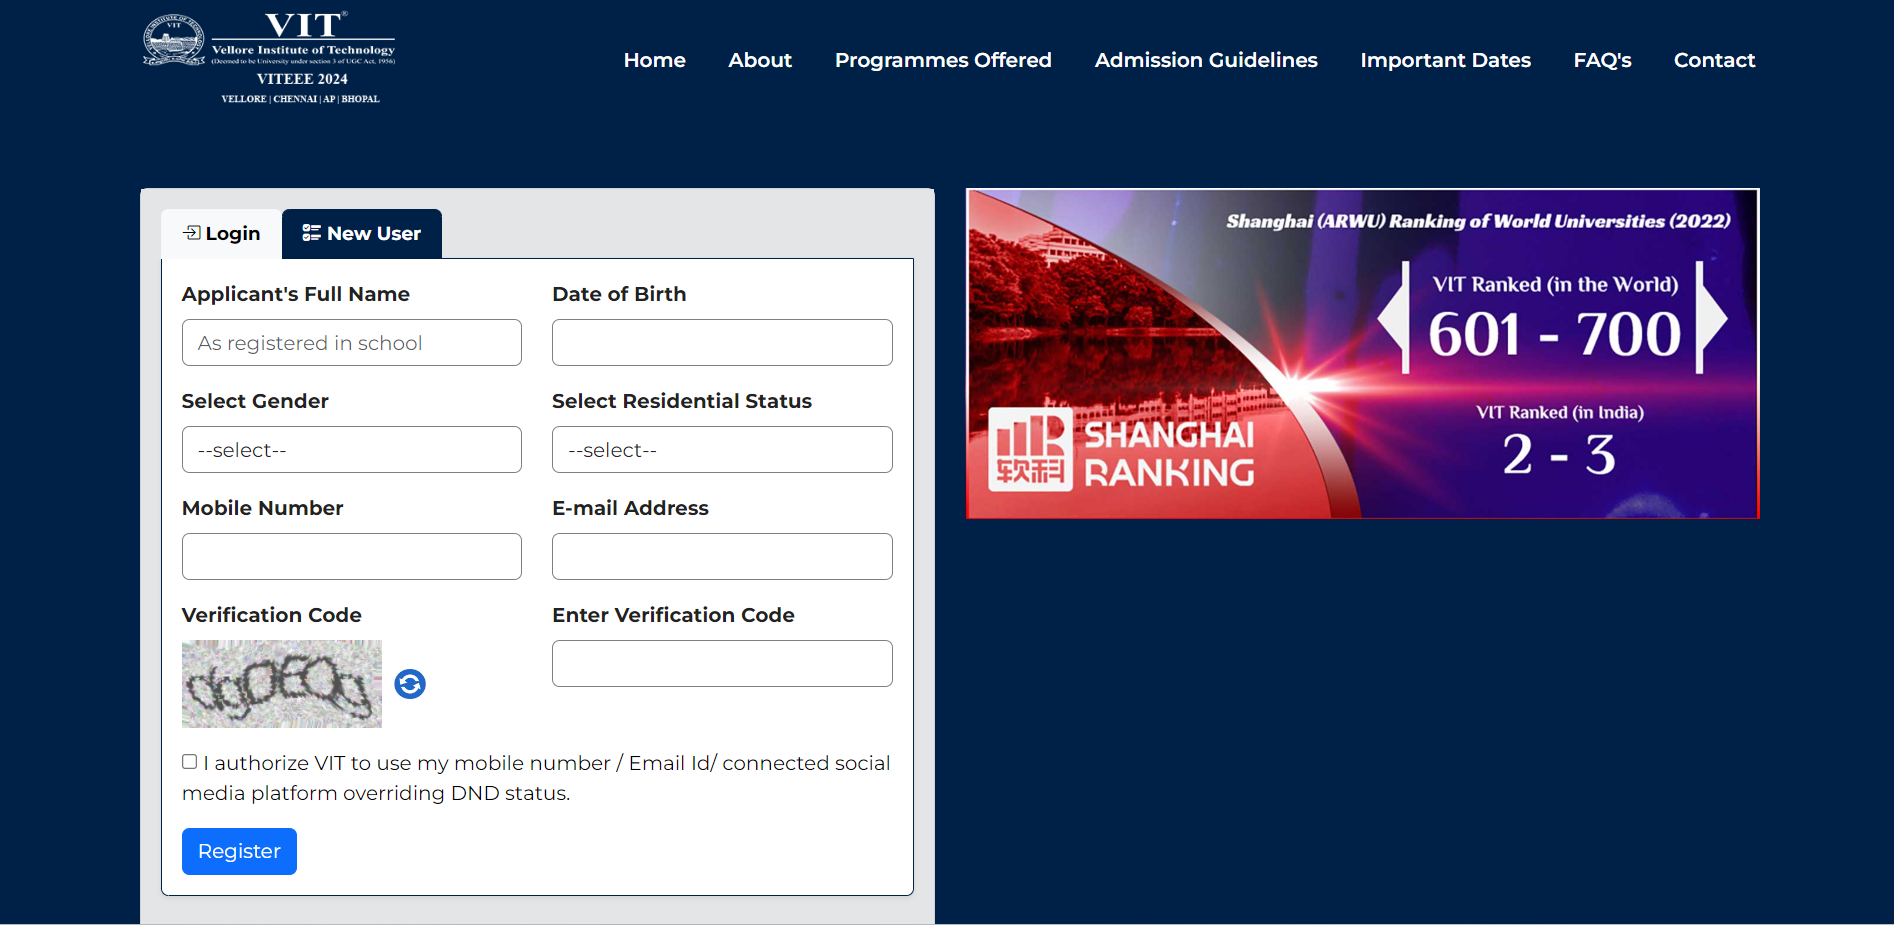Click the Mobile Number input
The image size is (1894, 925).
(x=352, y=557)
